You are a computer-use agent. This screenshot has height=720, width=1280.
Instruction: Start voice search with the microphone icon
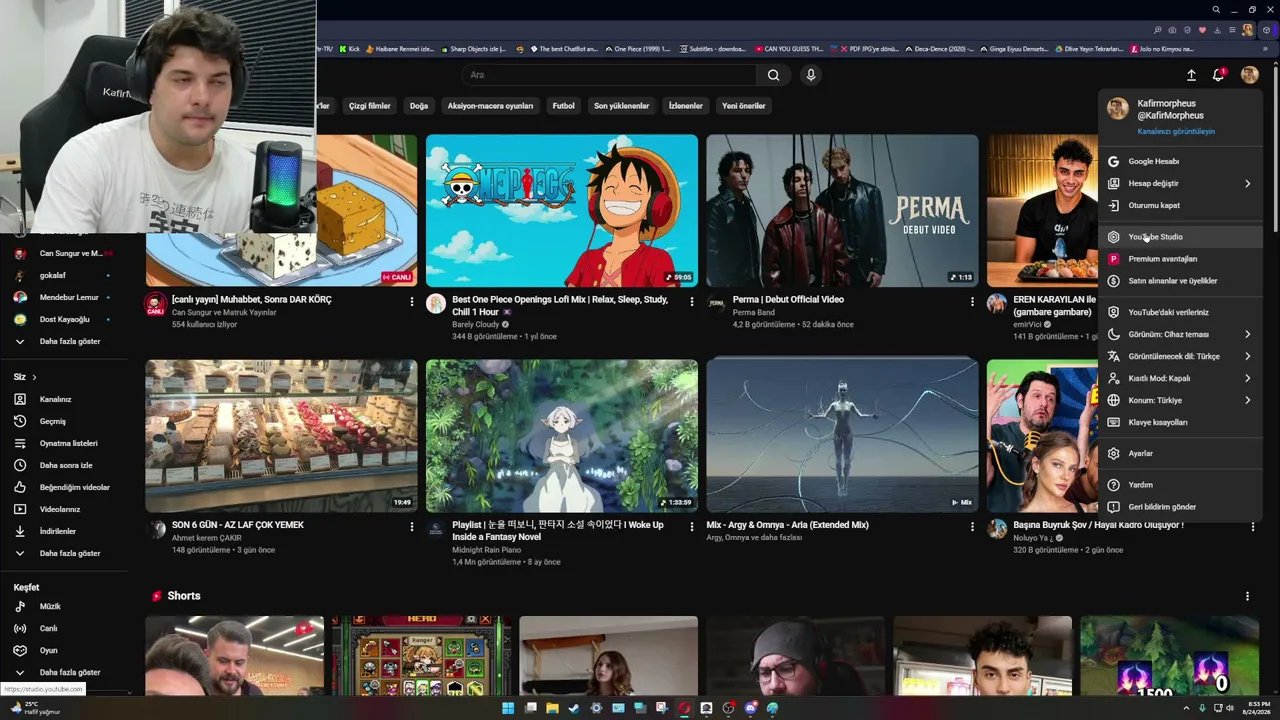[811, 75]
